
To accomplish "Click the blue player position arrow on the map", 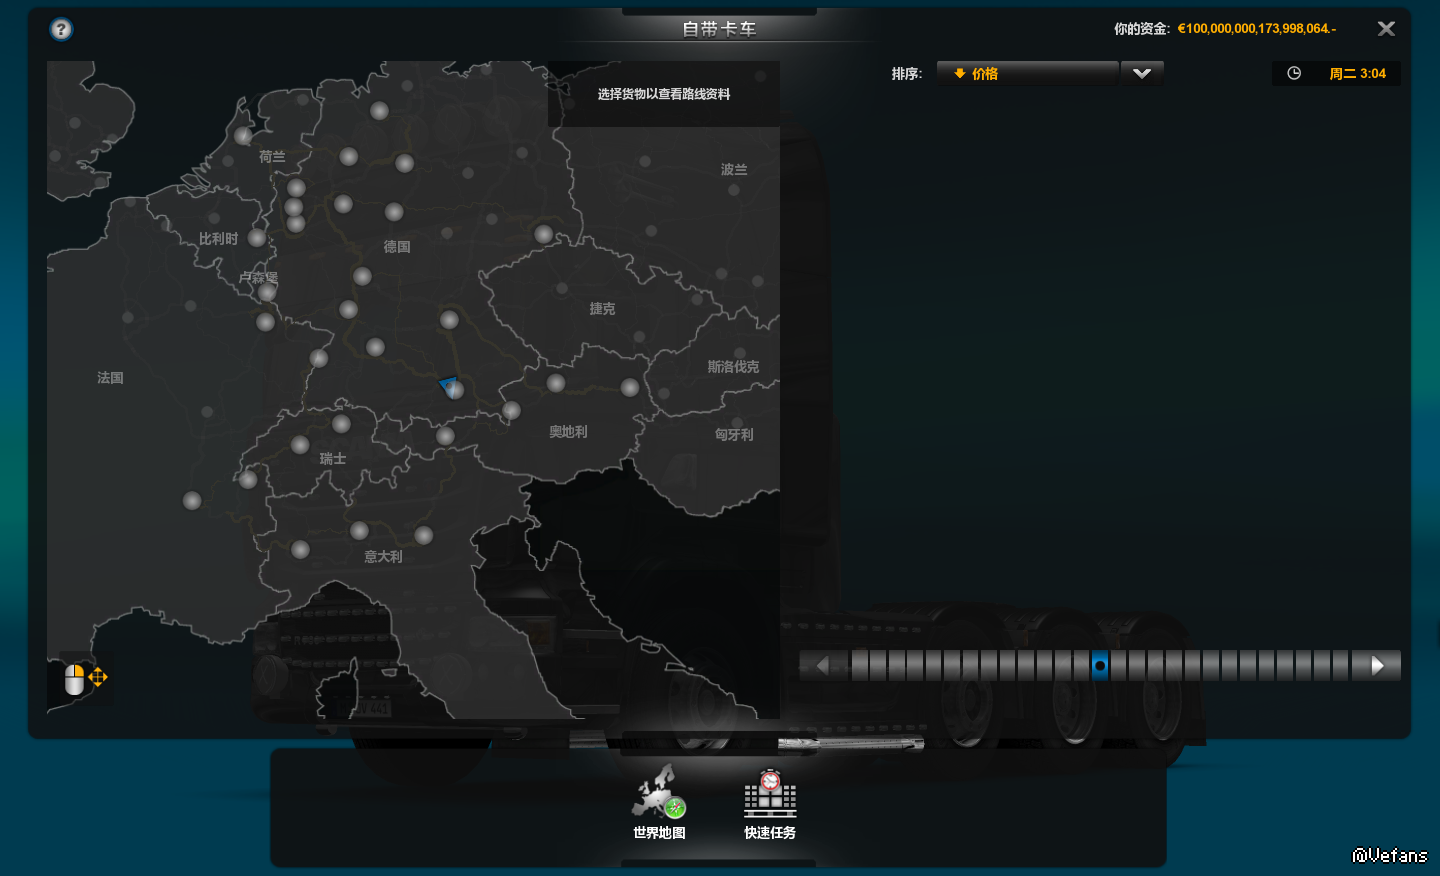I will tap(450, 386).
